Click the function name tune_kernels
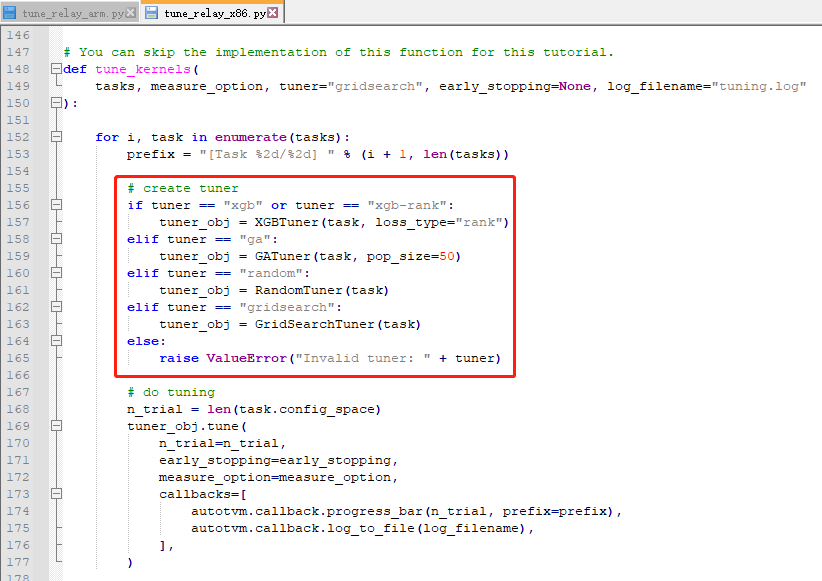The width and height of the screenshot is (822, 581). (143, 69)
